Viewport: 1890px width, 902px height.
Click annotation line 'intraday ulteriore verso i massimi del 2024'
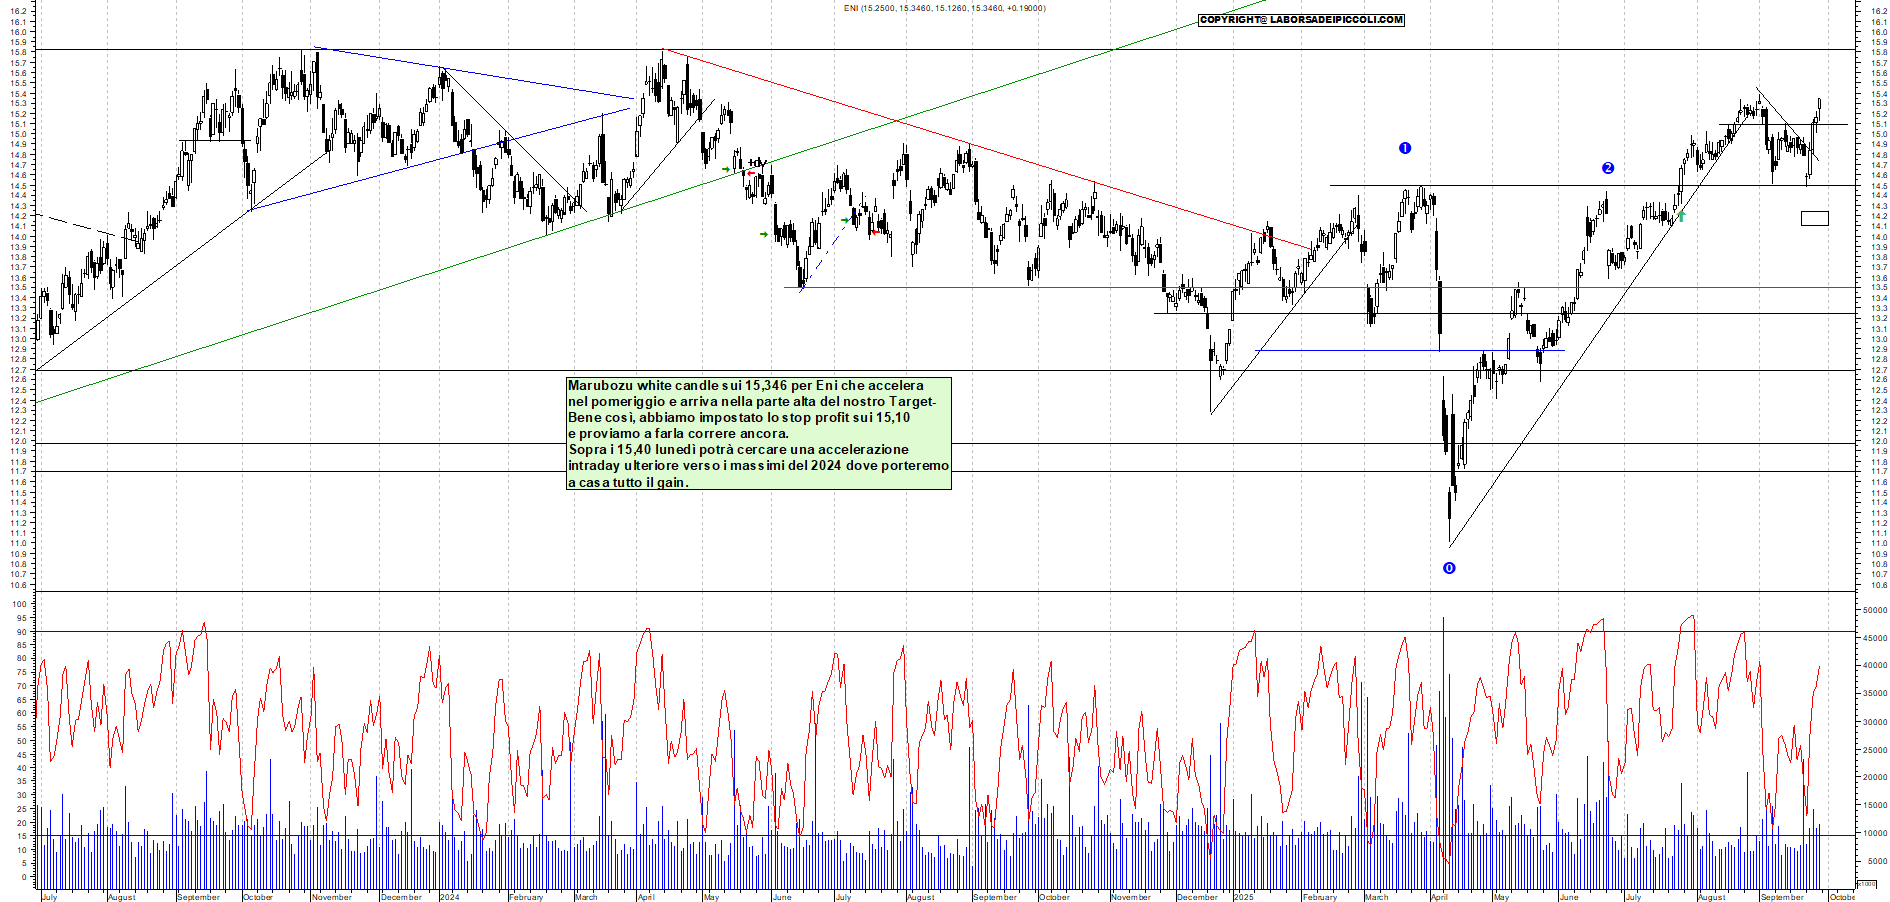pyautogui.click(x=758, y=465)
